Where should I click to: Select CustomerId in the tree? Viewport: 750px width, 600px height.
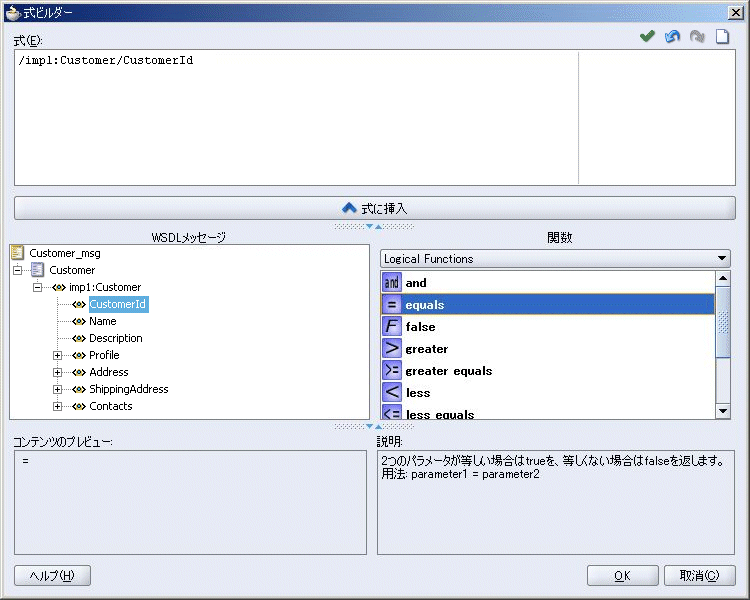pos(118,304)
